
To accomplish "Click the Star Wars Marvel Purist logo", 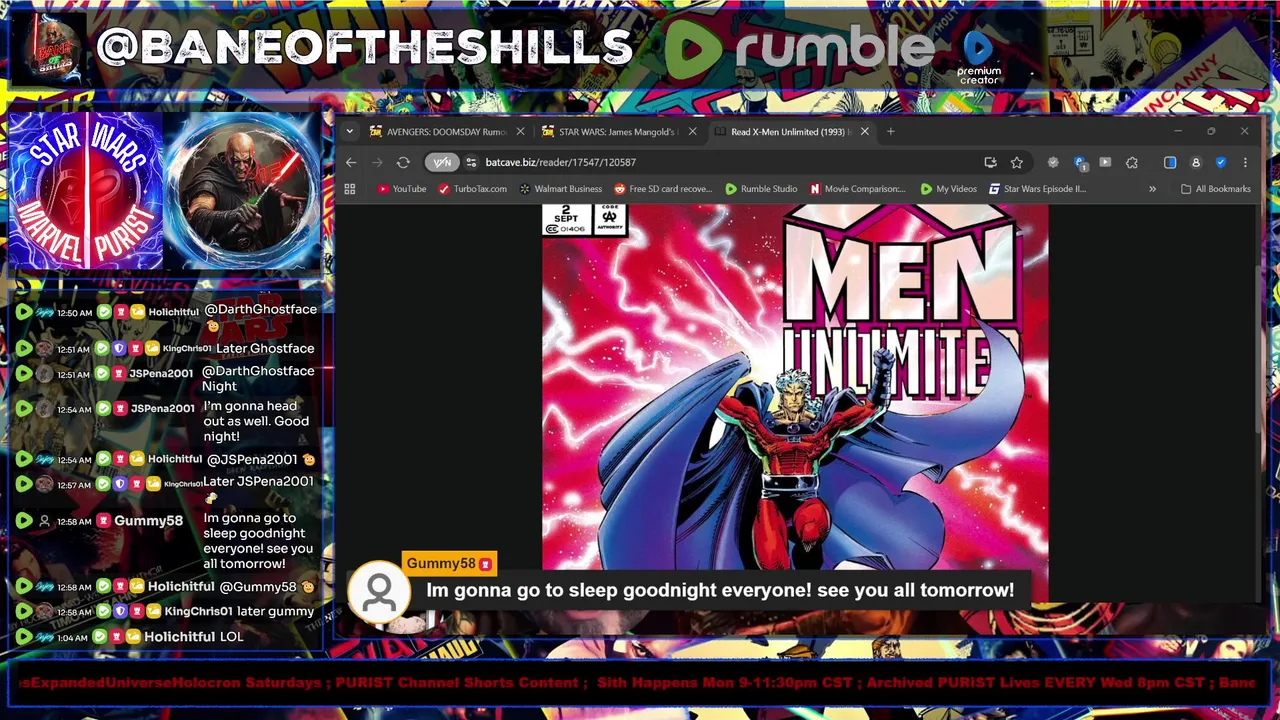I will (85, 191).
